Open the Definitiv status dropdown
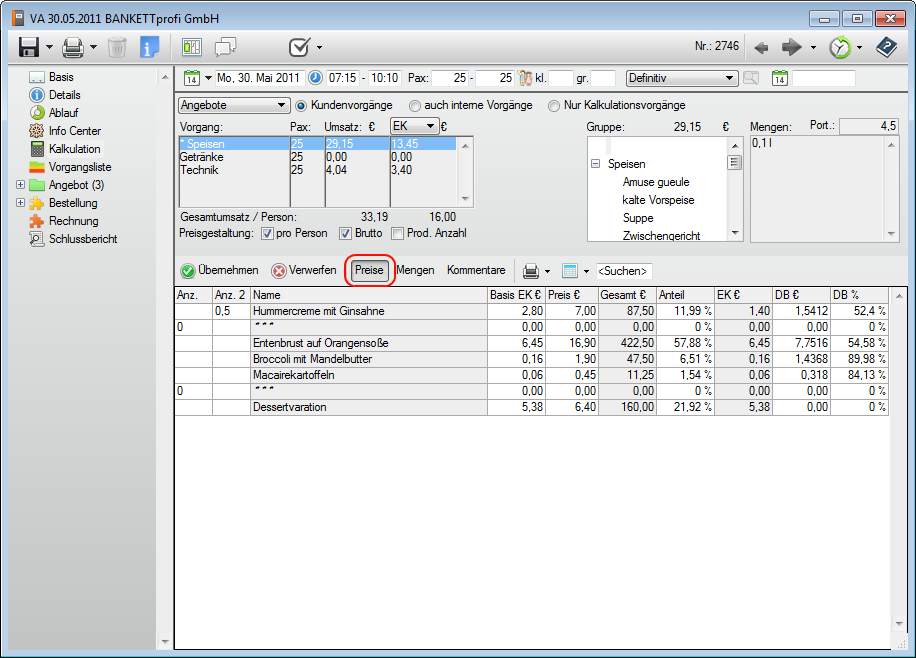This screenshot has width=916, height=658. pyautogui.click(x=681, y=78)
